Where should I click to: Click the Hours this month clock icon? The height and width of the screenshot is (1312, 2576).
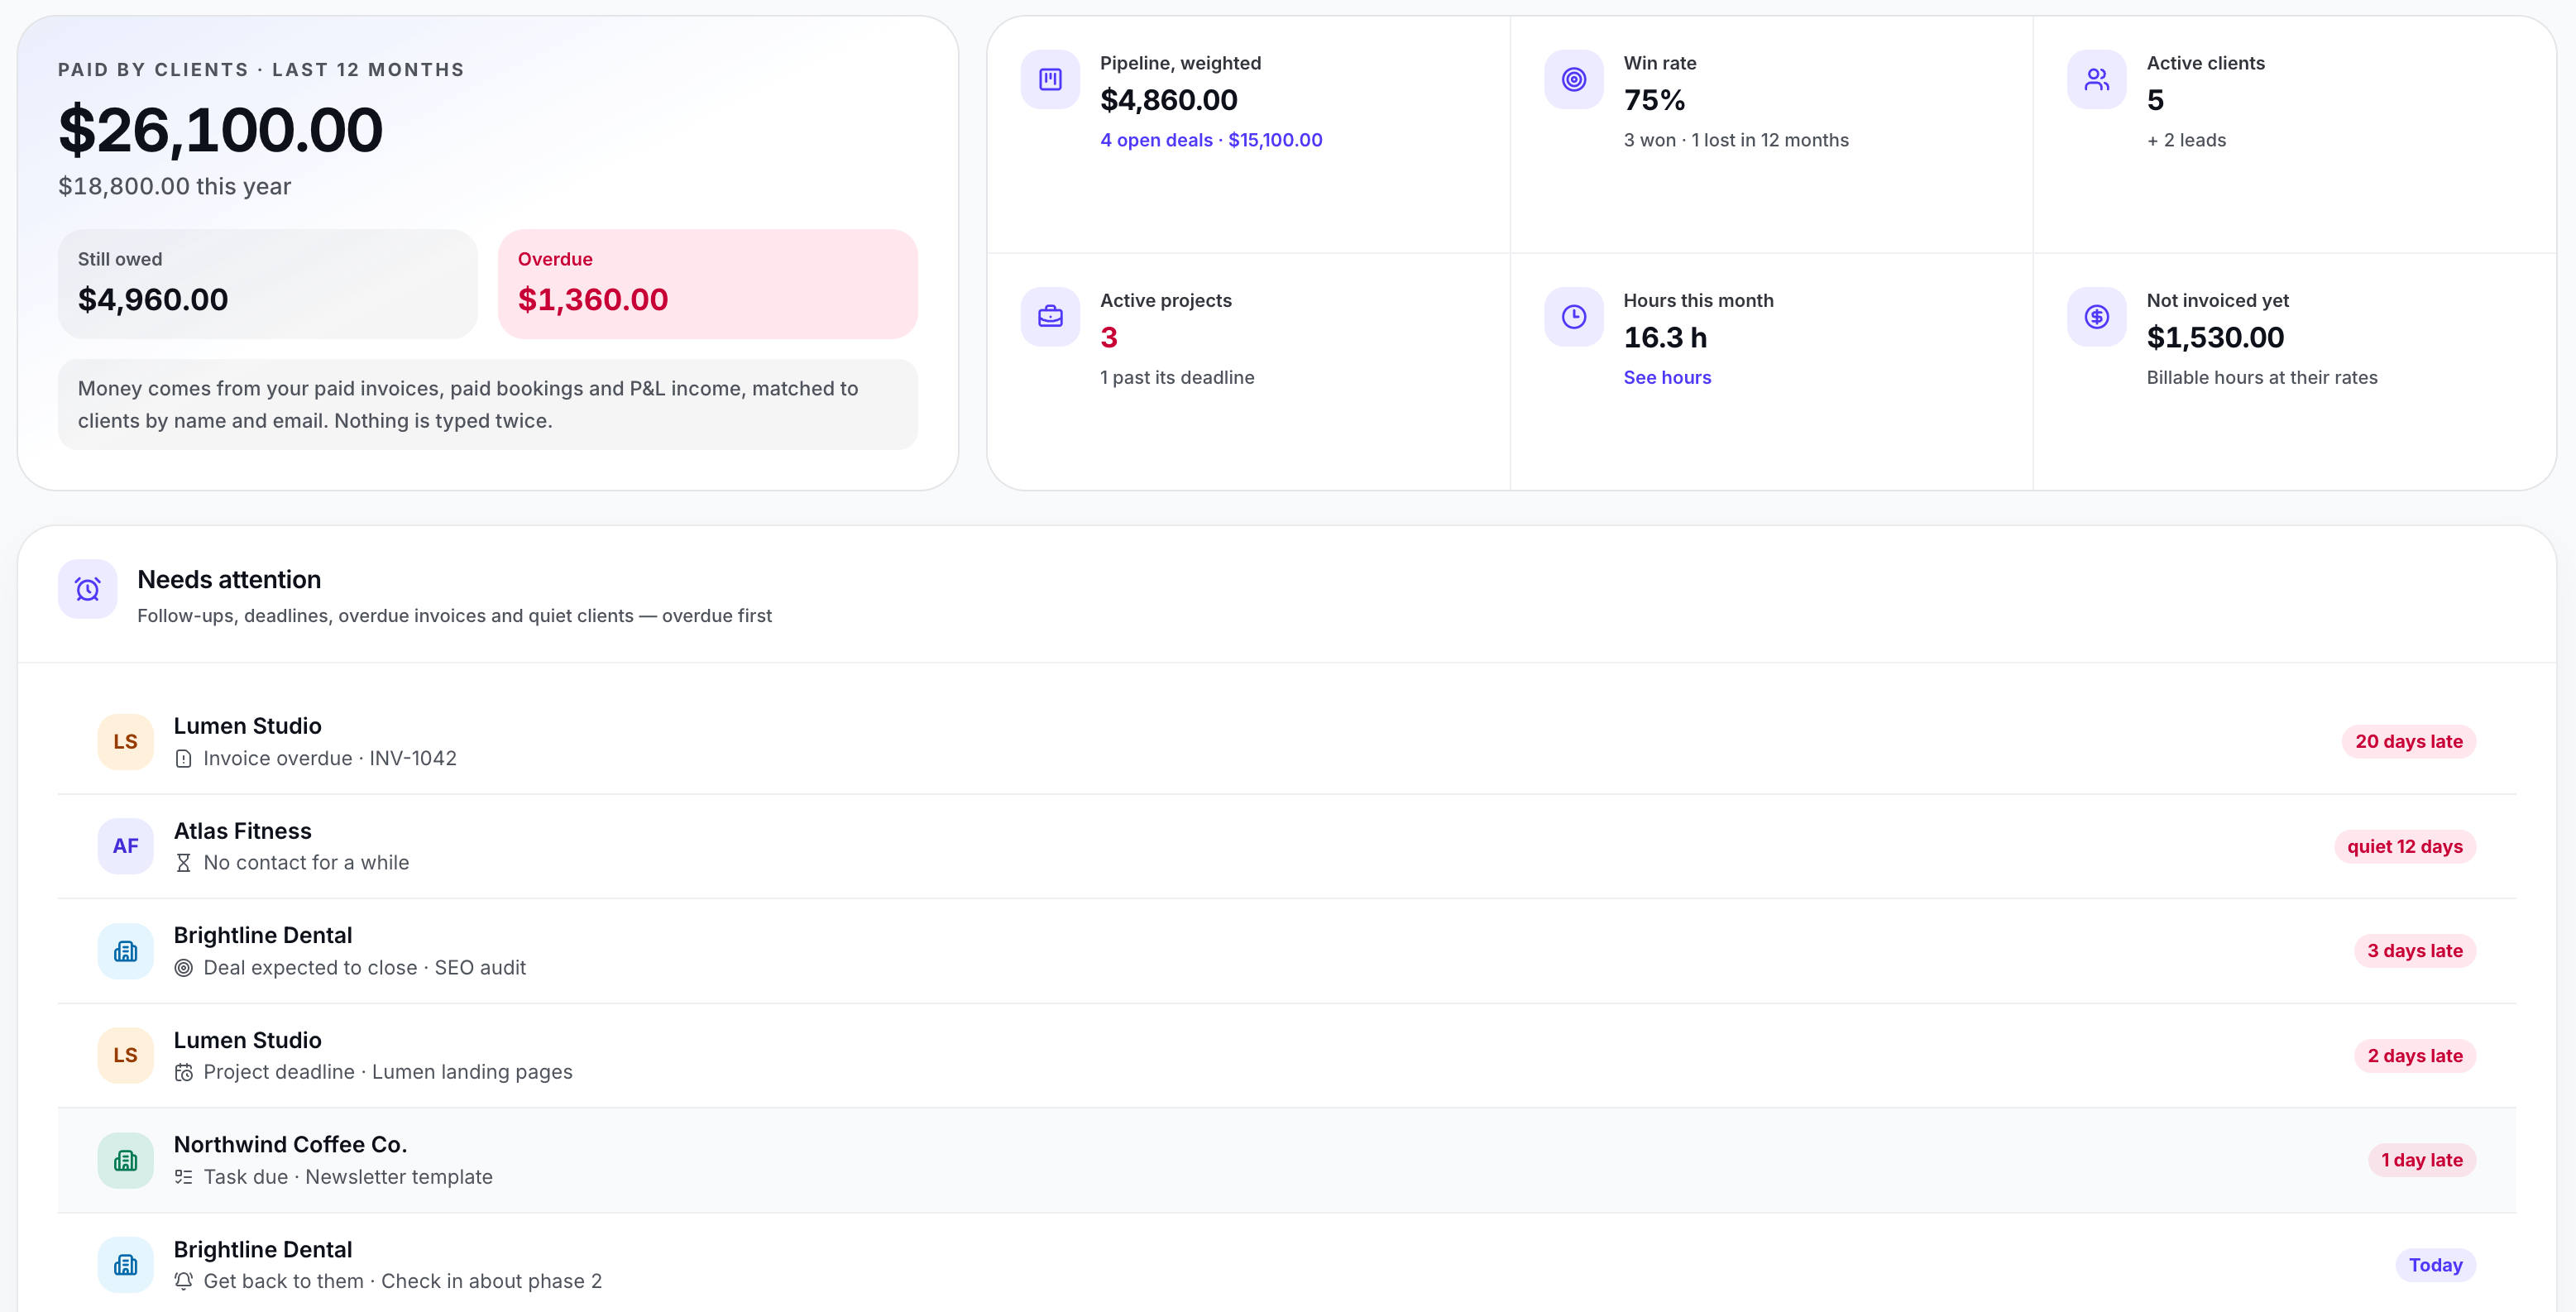(1573, 317)
